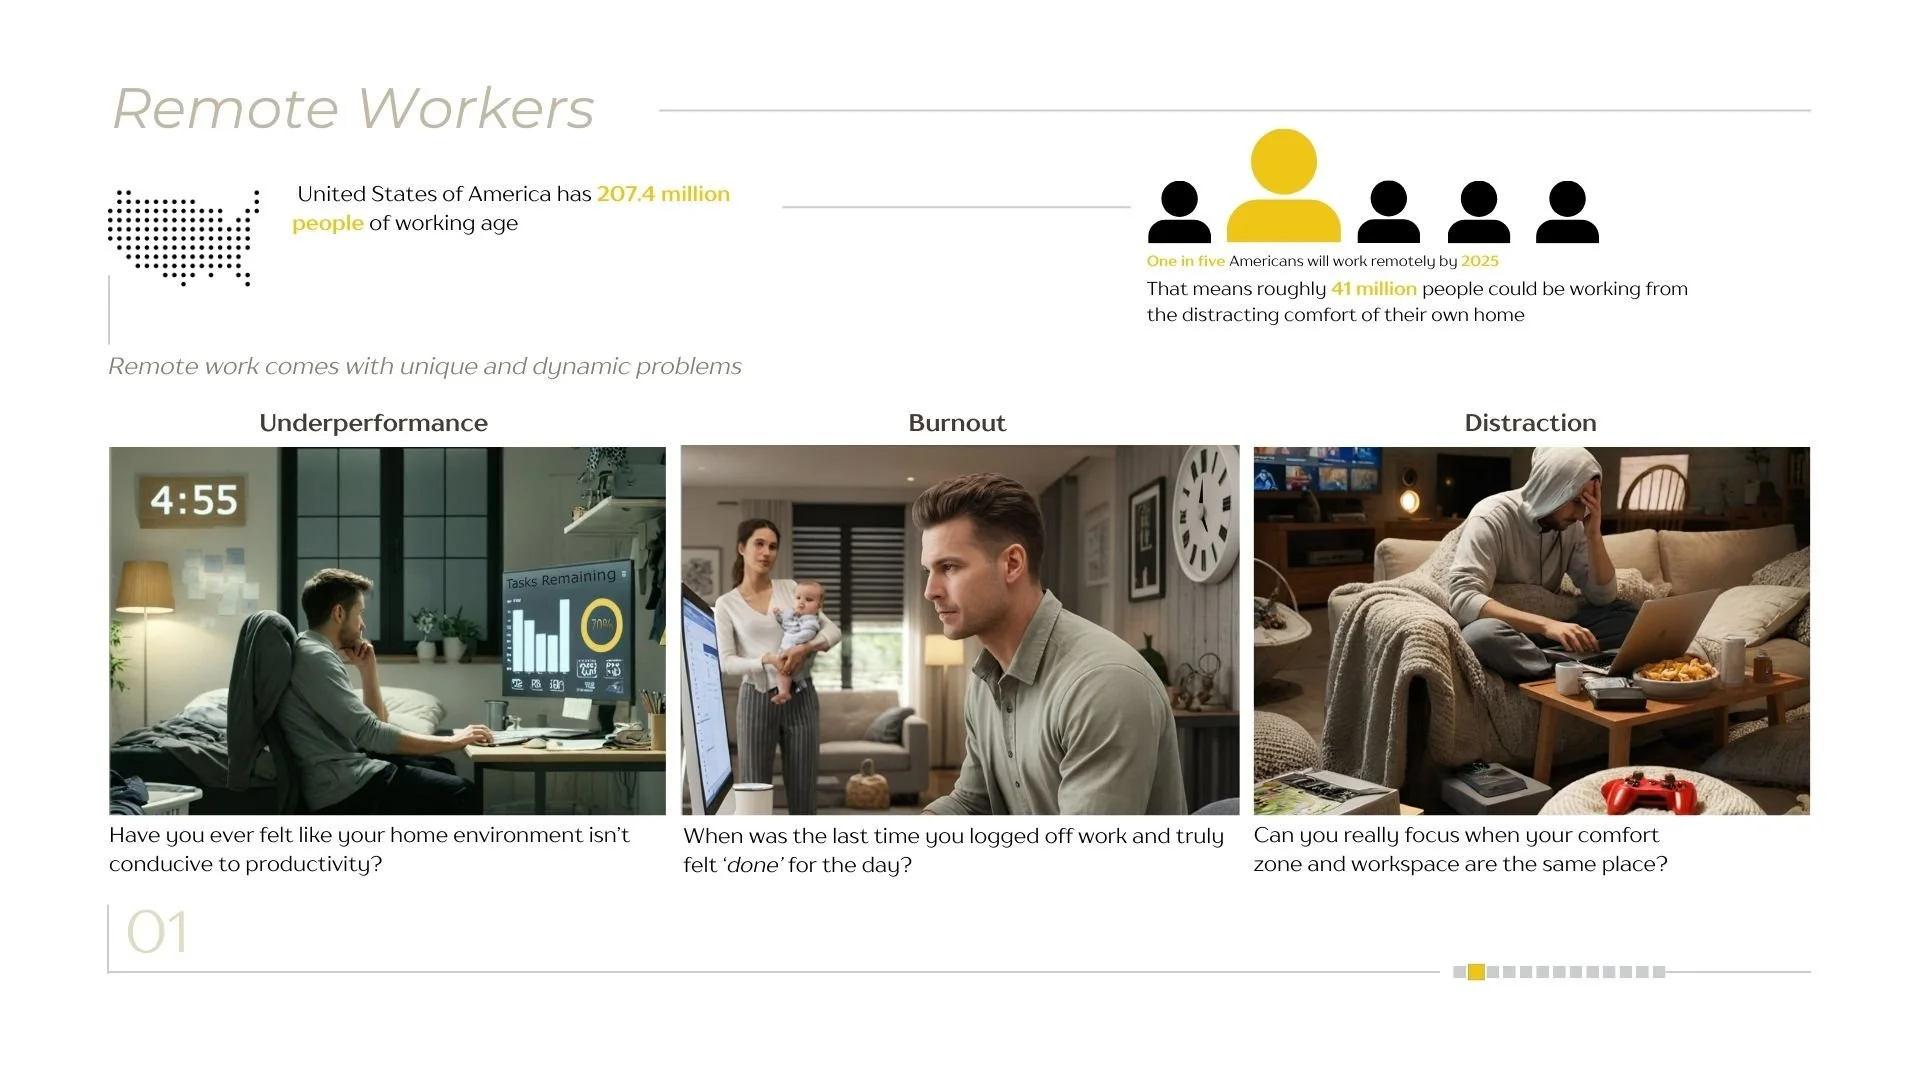Click the slide number 01
Image resolution: width=1920 pixels, height=1080 pixels.
[x=157, y=933]
